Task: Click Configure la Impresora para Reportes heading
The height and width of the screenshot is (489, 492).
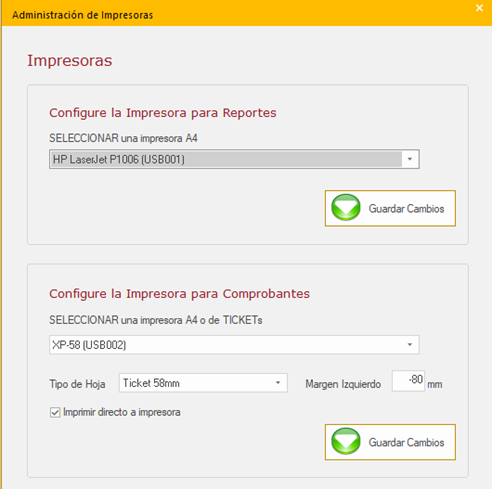Action: click(x=163, y=113)
